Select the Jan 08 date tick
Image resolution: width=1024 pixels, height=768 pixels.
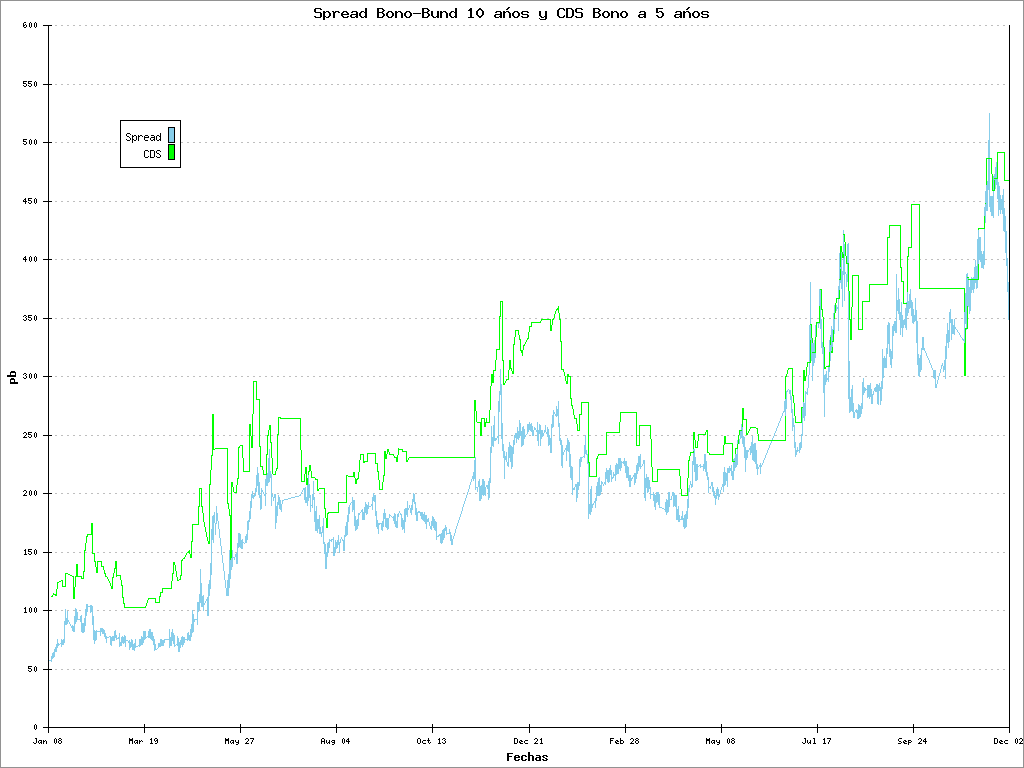pos(48,742)
